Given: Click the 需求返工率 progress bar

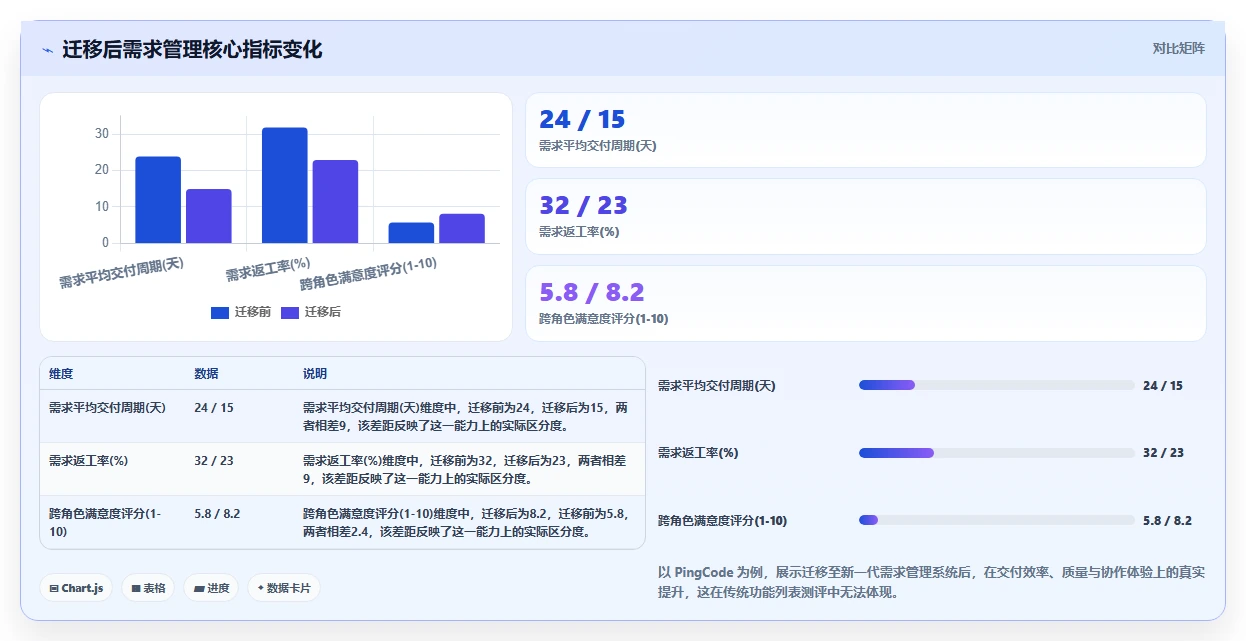Looking at the screenshot, I should point(997,453).
